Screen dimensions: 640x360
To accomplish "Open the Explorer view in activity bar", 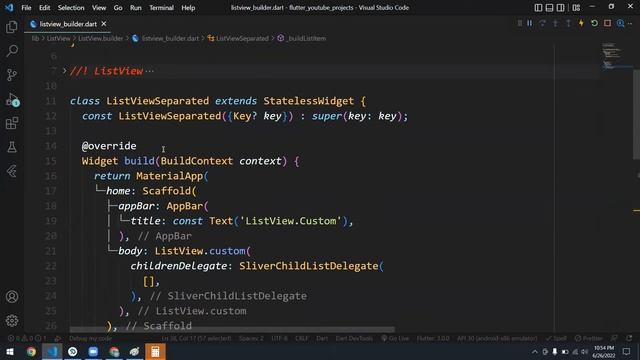I will (12, 27).
